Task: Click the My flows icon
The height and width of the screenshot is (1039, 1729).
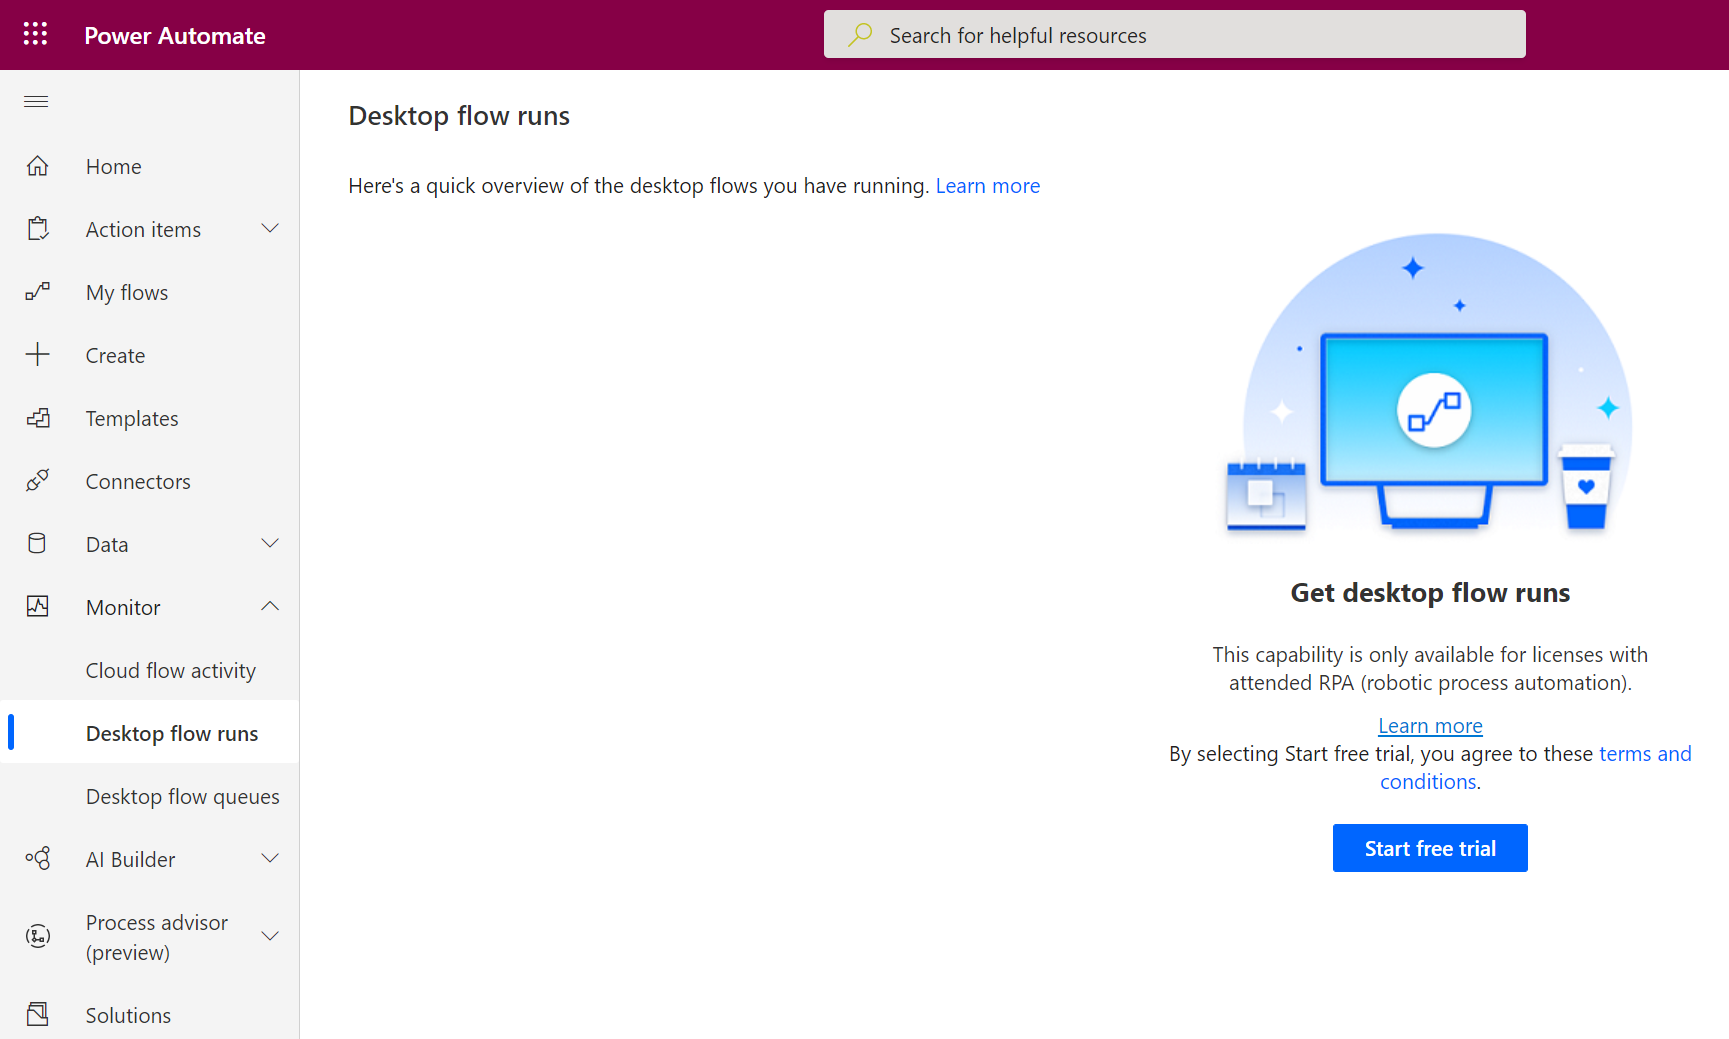Action: click(x=38, y=292)
